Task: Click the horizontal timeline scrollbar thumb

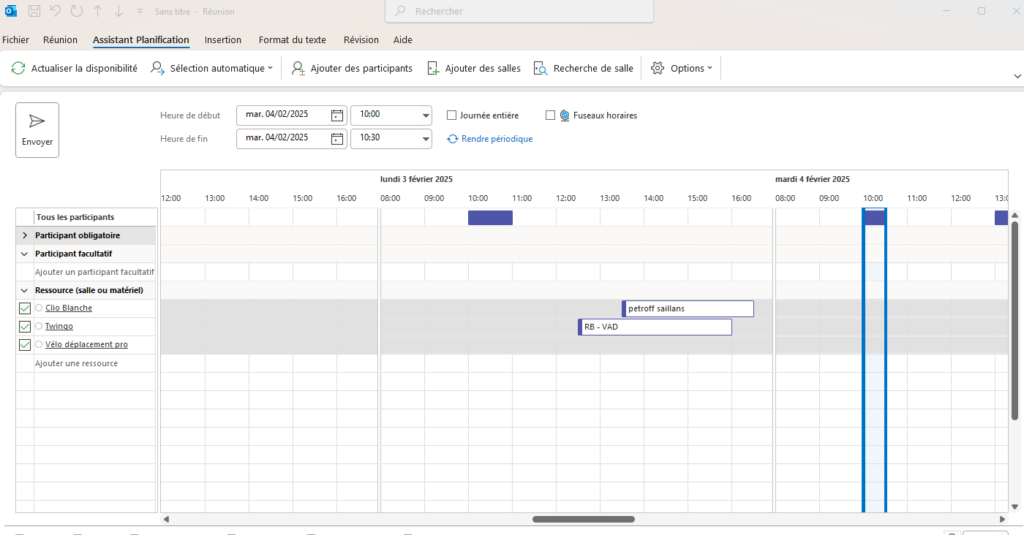Action: (583, 519)
